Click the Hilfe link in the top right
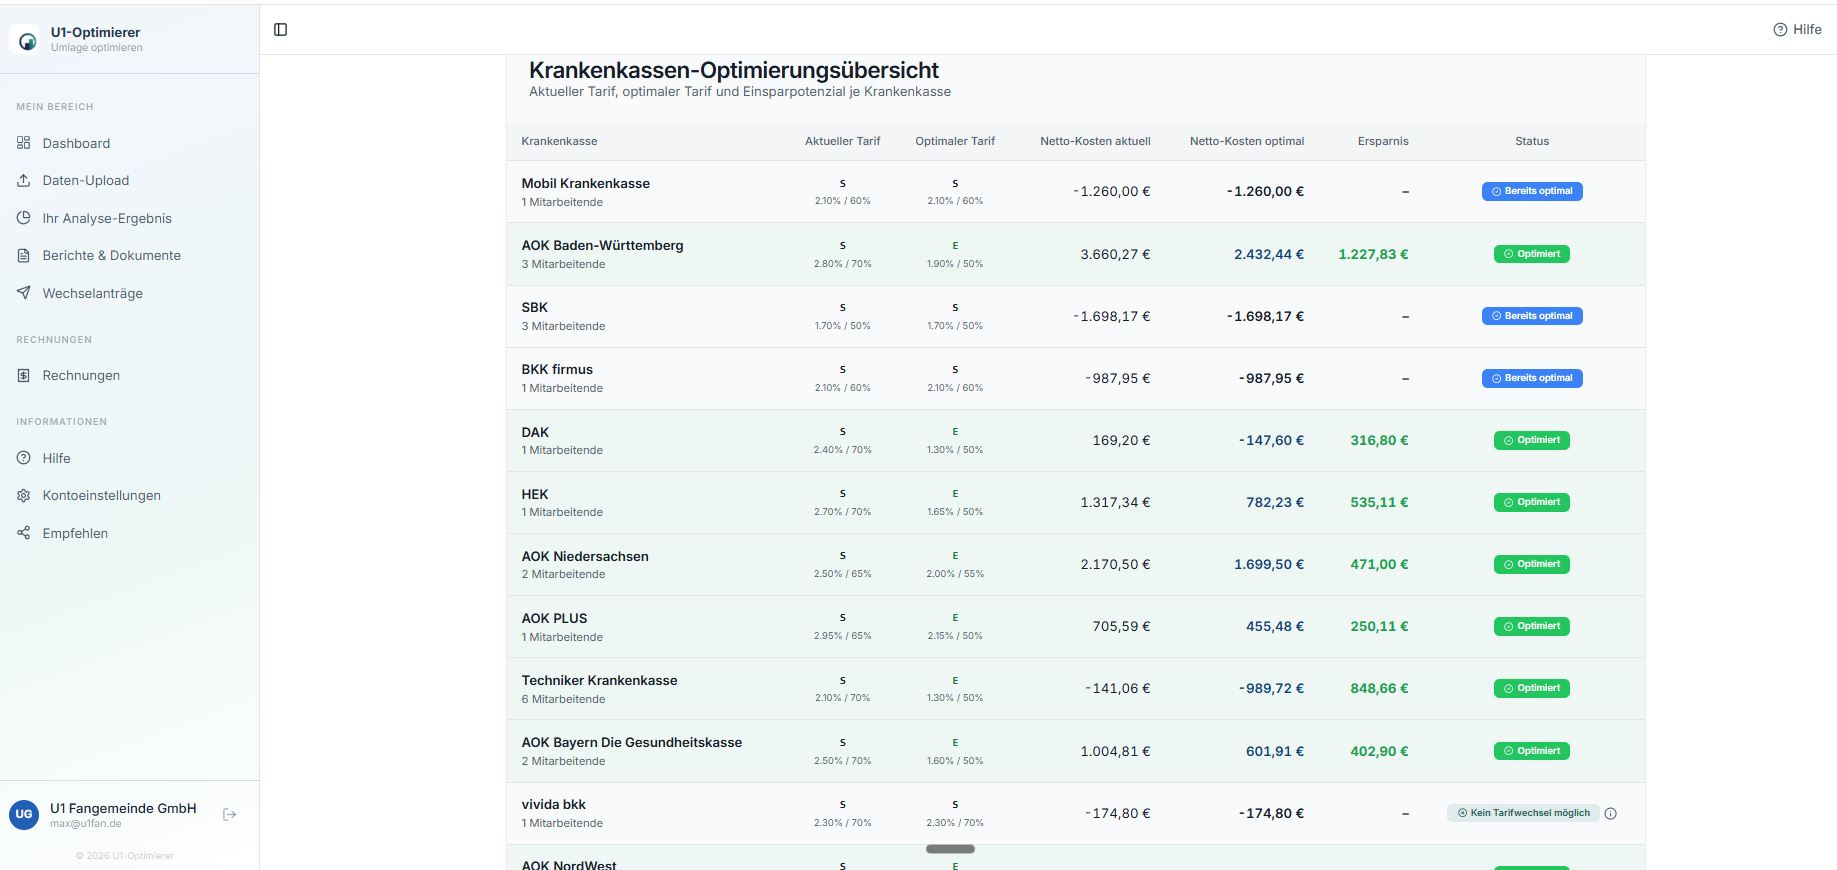 1797,30
